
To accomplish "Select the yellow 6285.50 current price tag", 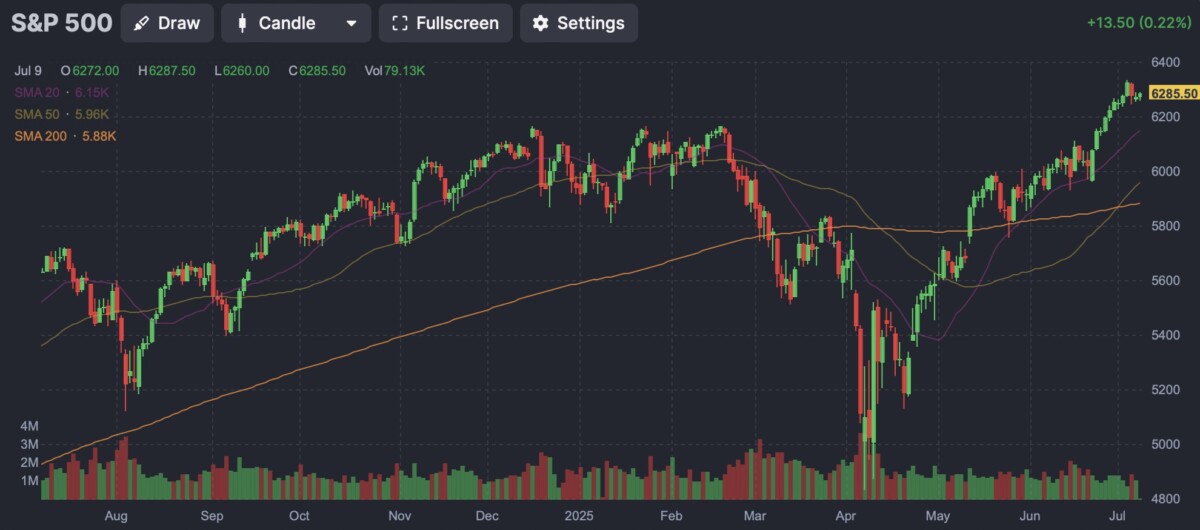I will pos(1175,93).
